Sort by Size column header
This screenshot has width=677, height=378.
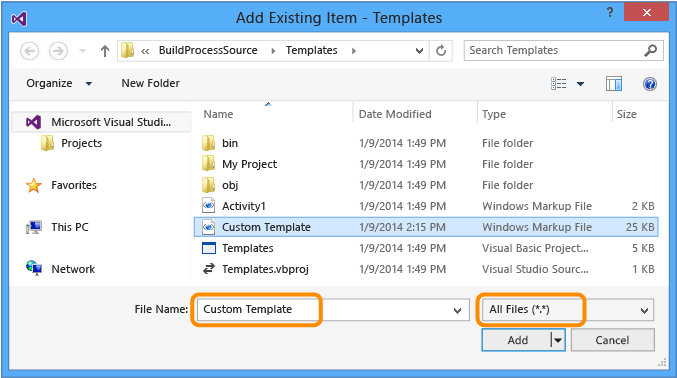(x=626, y=114)
